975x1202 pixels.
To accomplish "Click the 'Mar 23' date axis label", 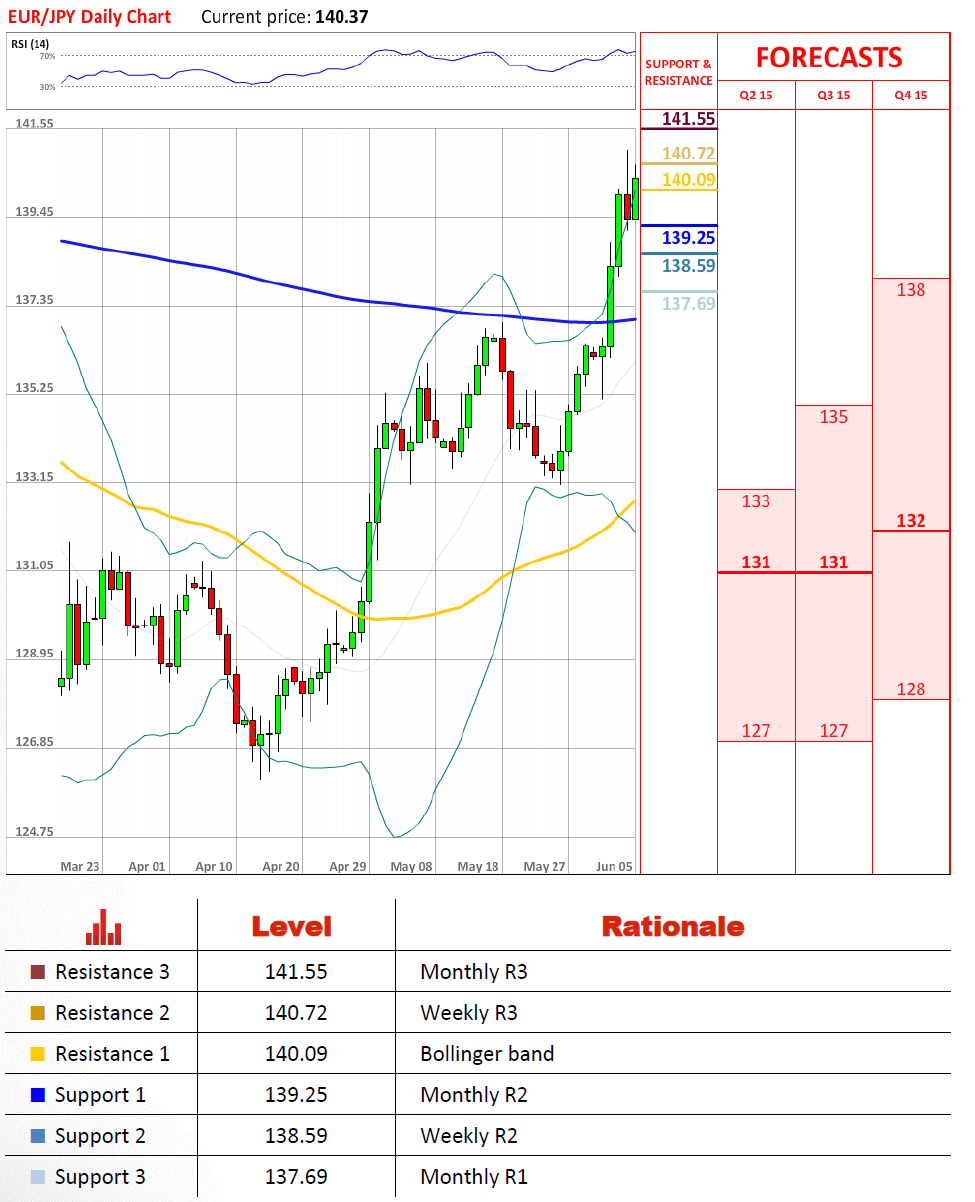I will pos(80,866).
